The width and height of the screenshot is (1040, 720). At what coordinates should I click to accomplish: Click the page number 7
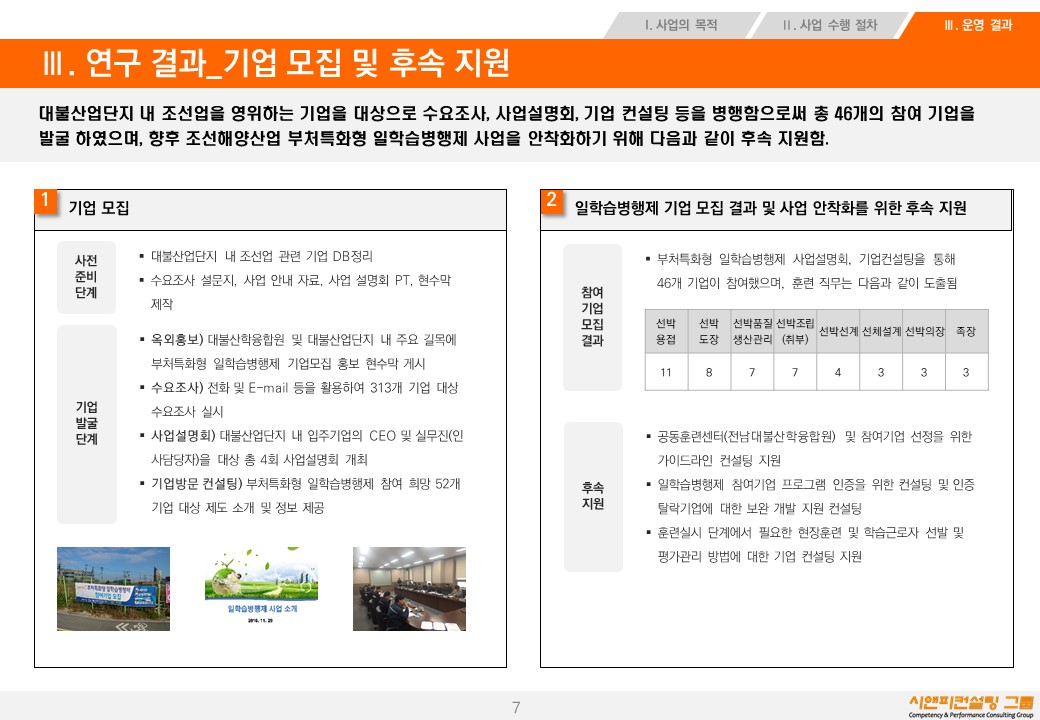coord(516,707)
